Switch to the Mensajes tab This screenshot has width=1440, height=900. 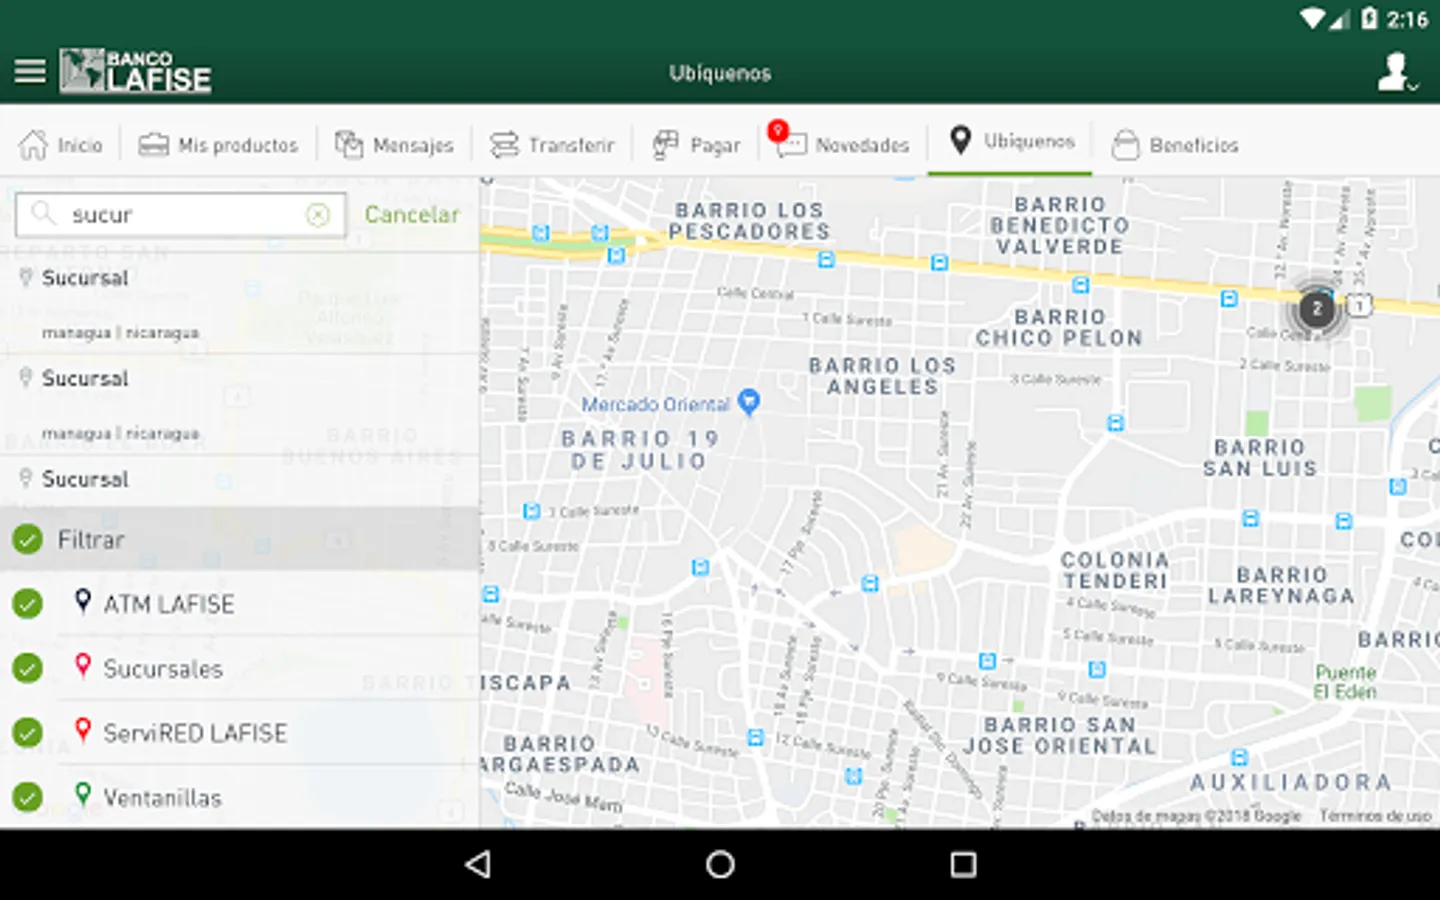(394, 145)
